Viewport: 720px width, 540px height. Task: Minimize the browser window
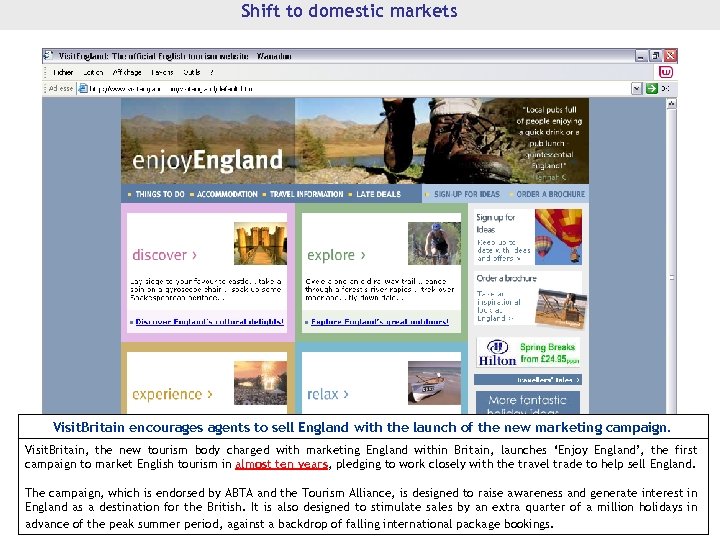641,56
